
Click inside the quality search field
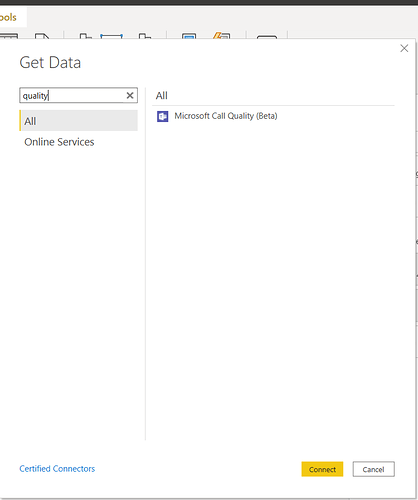[x=72, y=96]
